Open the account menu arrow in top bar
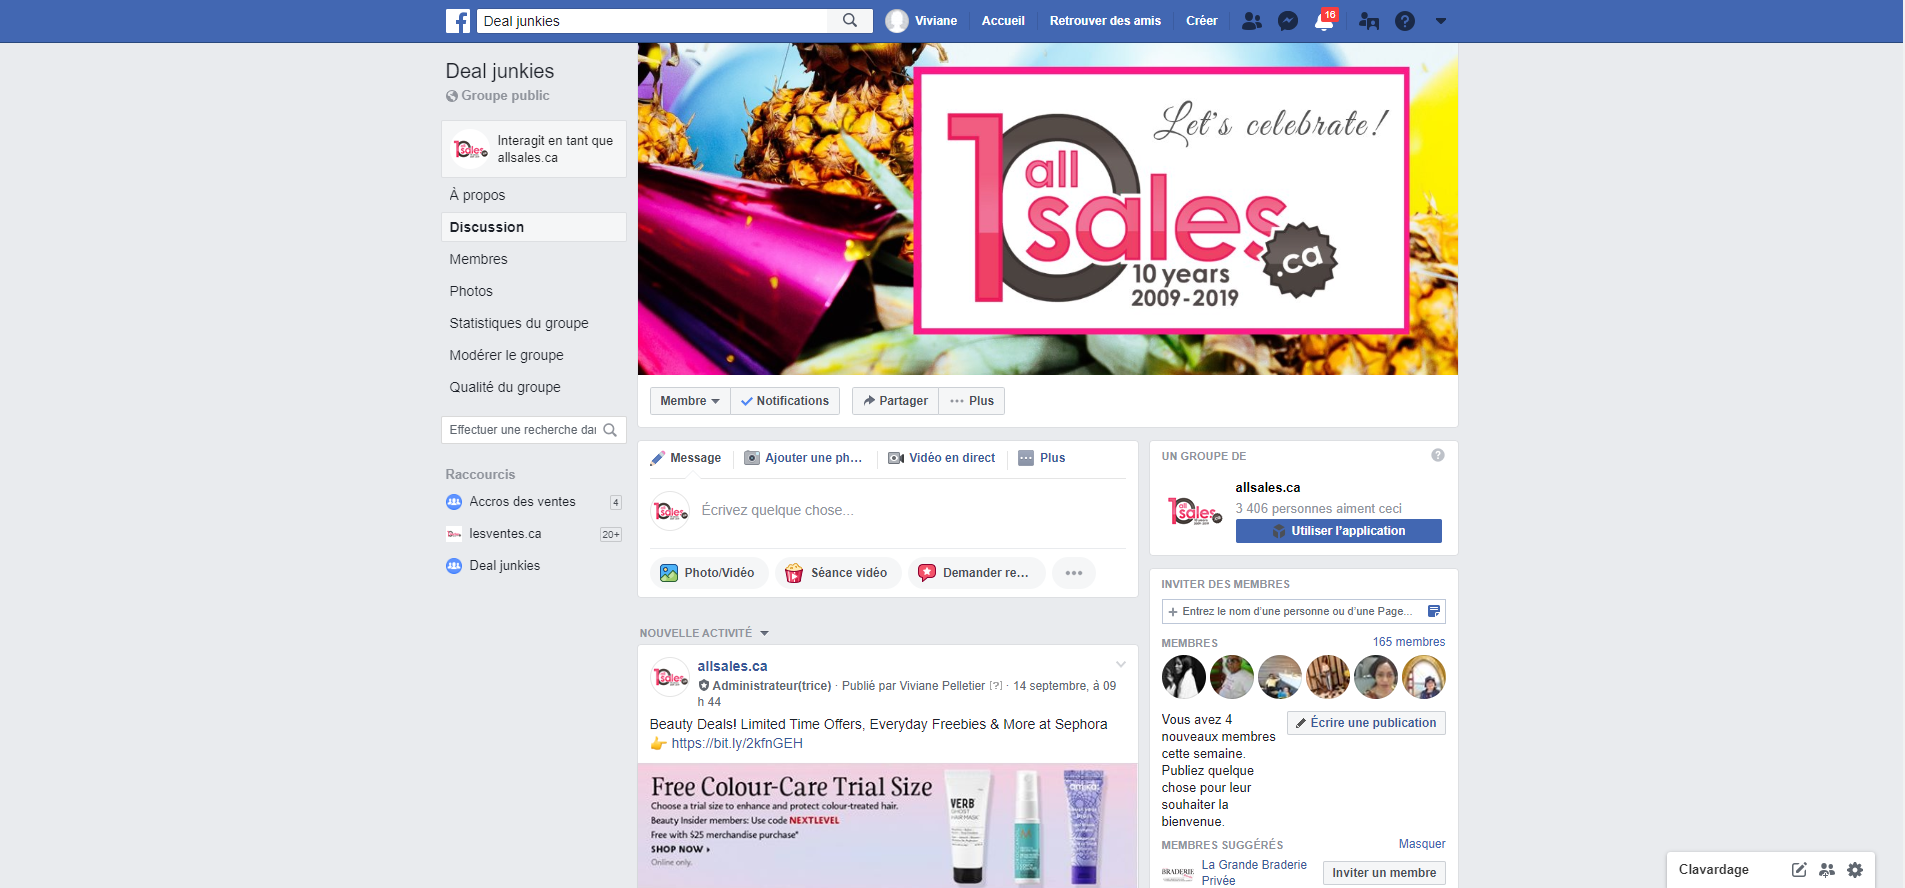1905x888 pixels. point(1441,21)
